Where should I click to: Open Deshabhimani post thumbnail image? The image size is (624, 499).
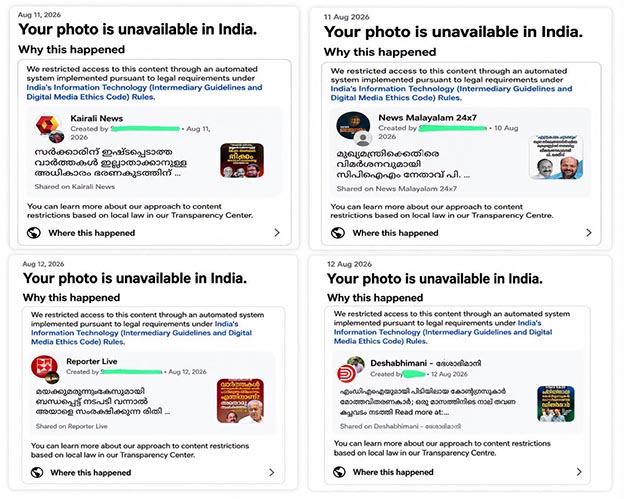[556, 403]
